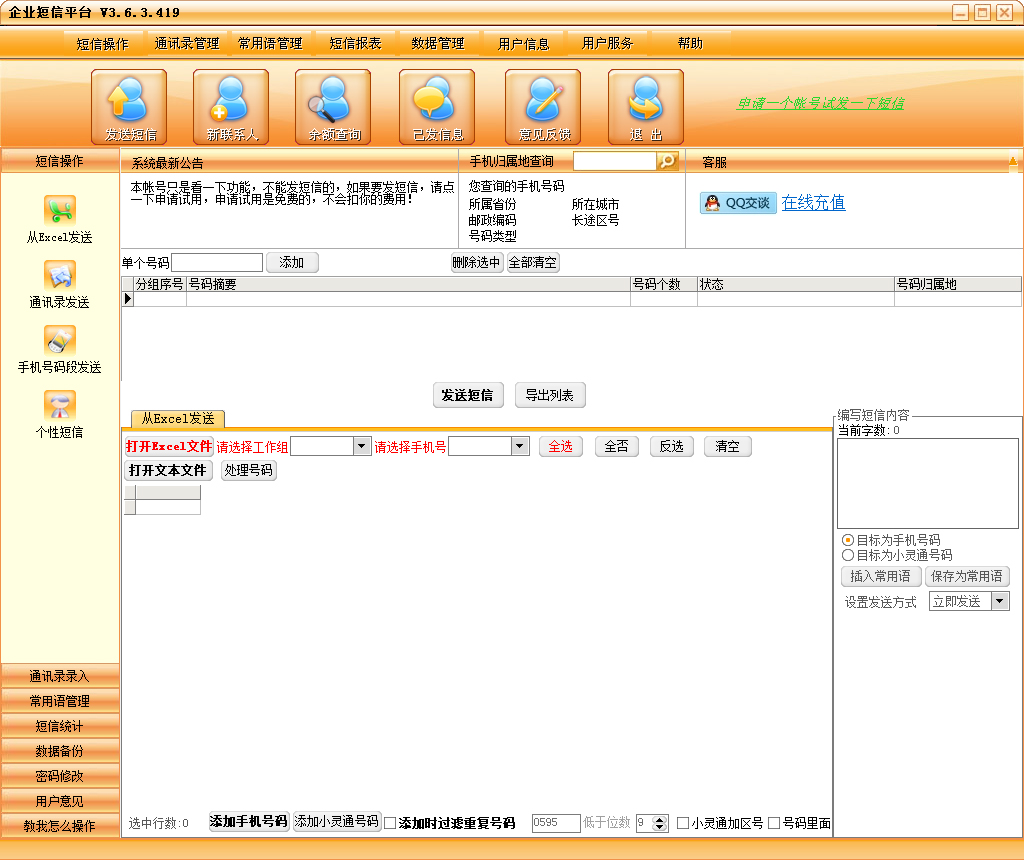The height and width of the screenshot is (860, 1024).
Task: Click the bold 发送短信 button
Action: point(468,395)
